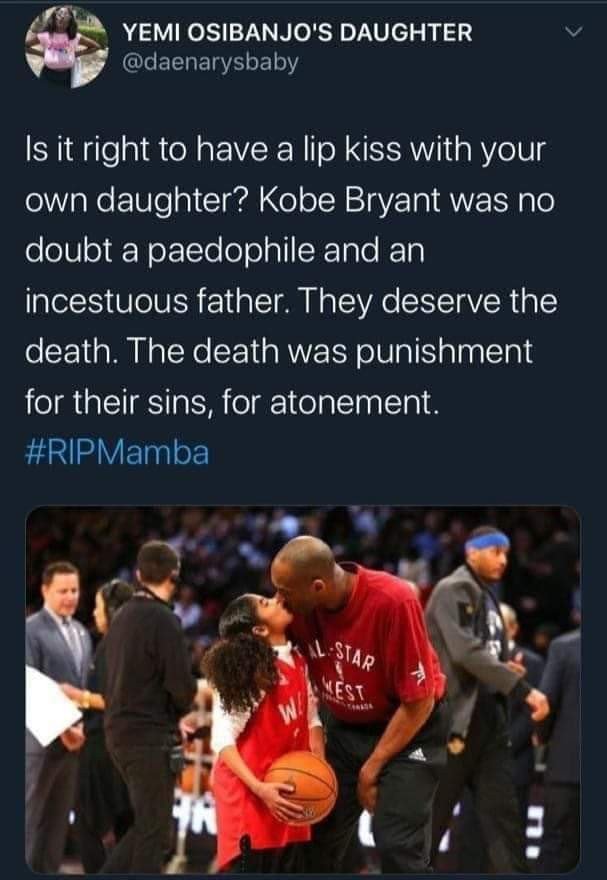The height and width of the screenshot is (880, 607).
Task: Click the line 'doubt a paedophile and an'
Action: 225,251
